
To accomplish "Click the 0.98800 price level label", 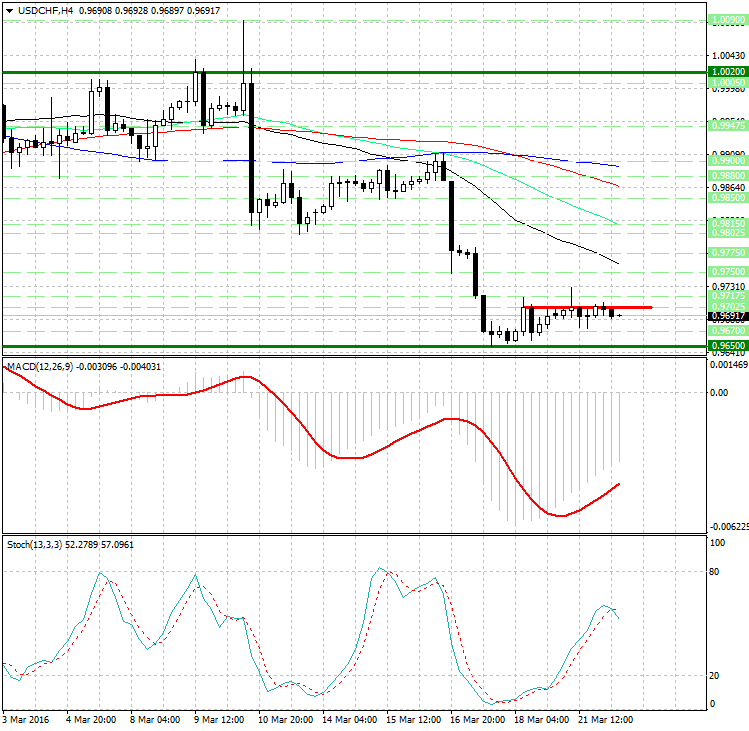I will (x=728, y=176).
